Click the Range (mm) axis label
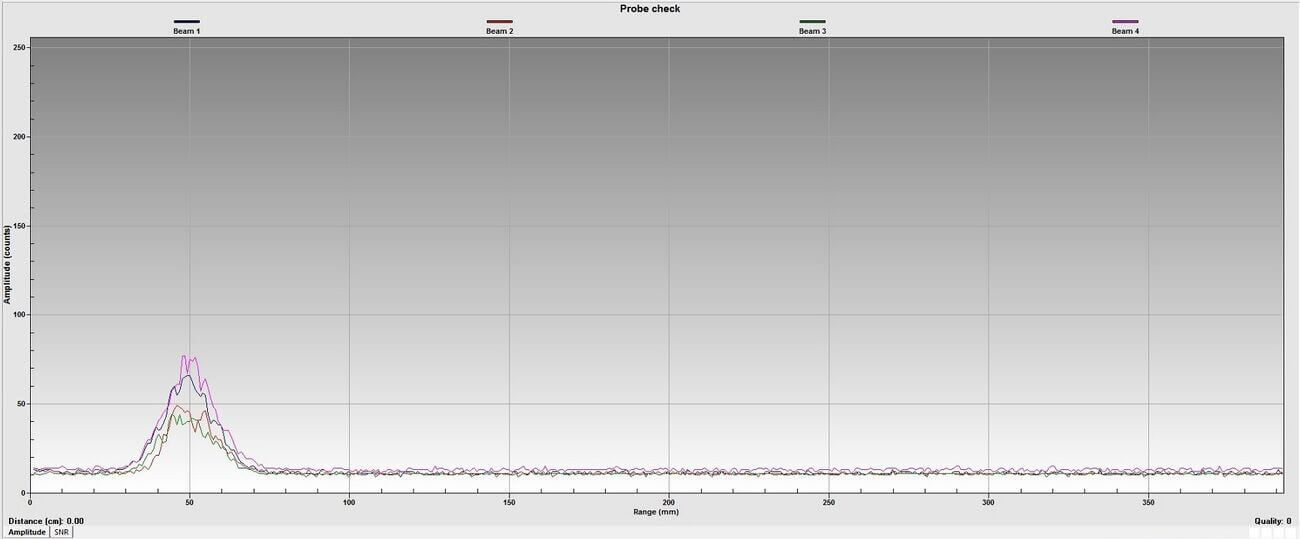 pos(656,511)
